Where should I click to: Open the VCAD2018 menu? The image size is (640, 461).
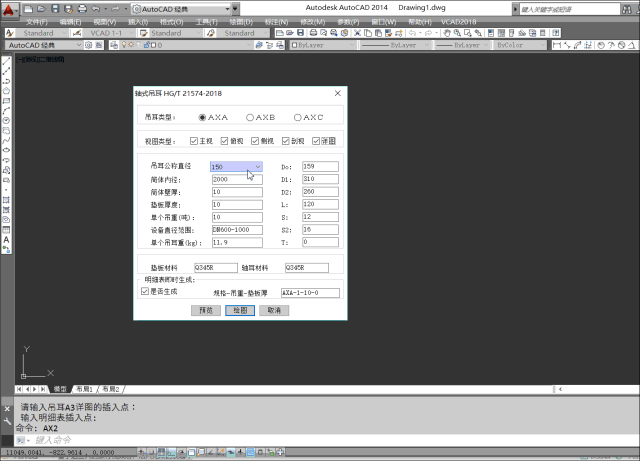pos(458,21)
